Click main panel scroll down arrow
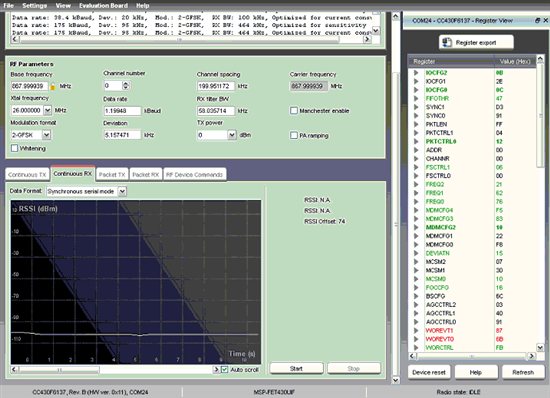 click(x=395, y=380)
